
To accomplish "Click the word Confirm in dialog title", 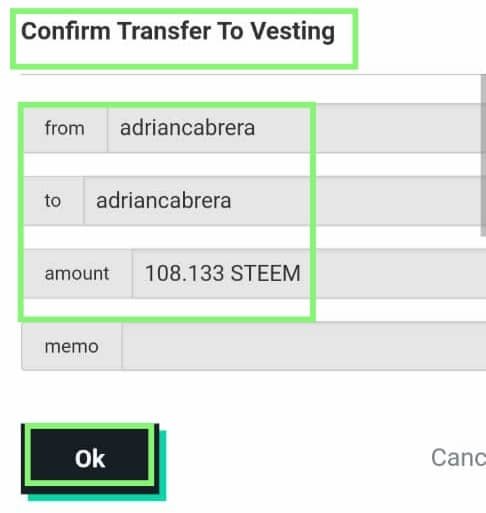I will 66,31.
